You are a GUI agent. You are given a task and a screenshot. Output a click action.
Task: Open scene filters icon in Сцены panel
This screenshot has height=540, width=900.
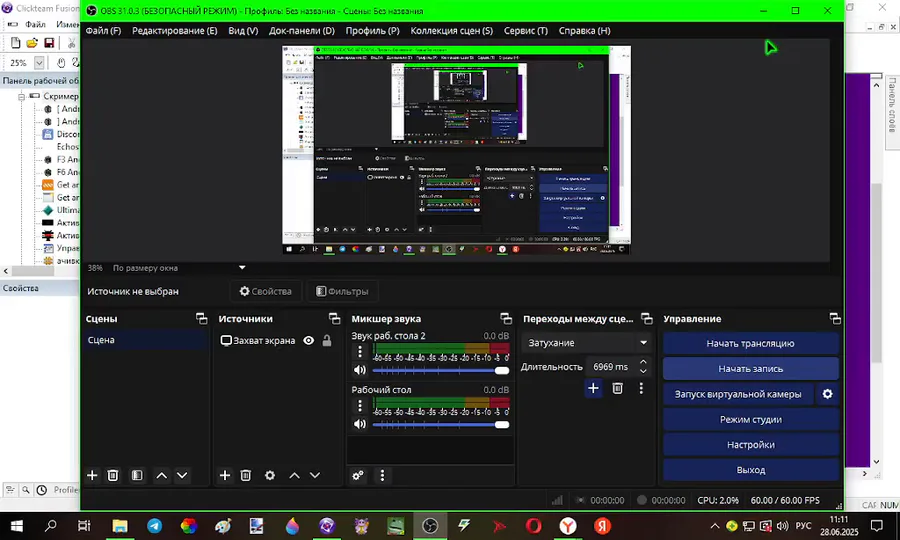[137, 475]
